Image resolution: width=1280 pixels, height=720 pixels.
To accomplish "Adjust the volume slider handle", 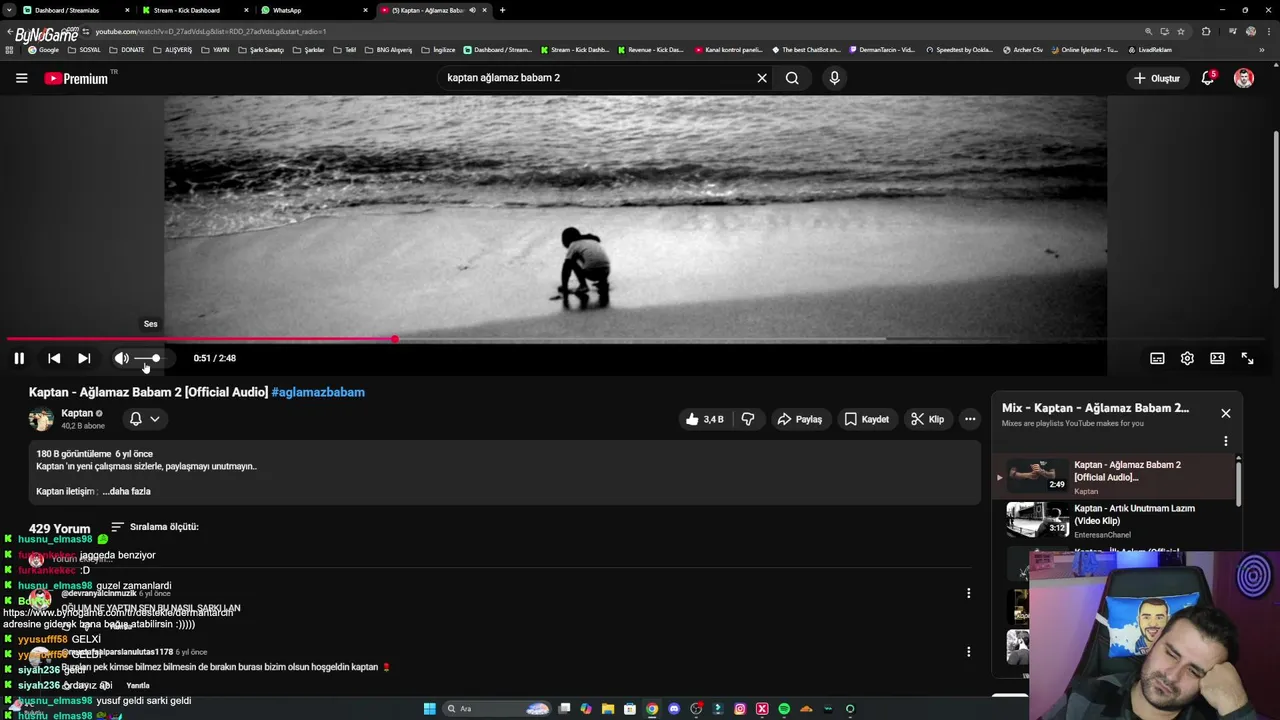I will pyautogui.click(x=156, y=358).
